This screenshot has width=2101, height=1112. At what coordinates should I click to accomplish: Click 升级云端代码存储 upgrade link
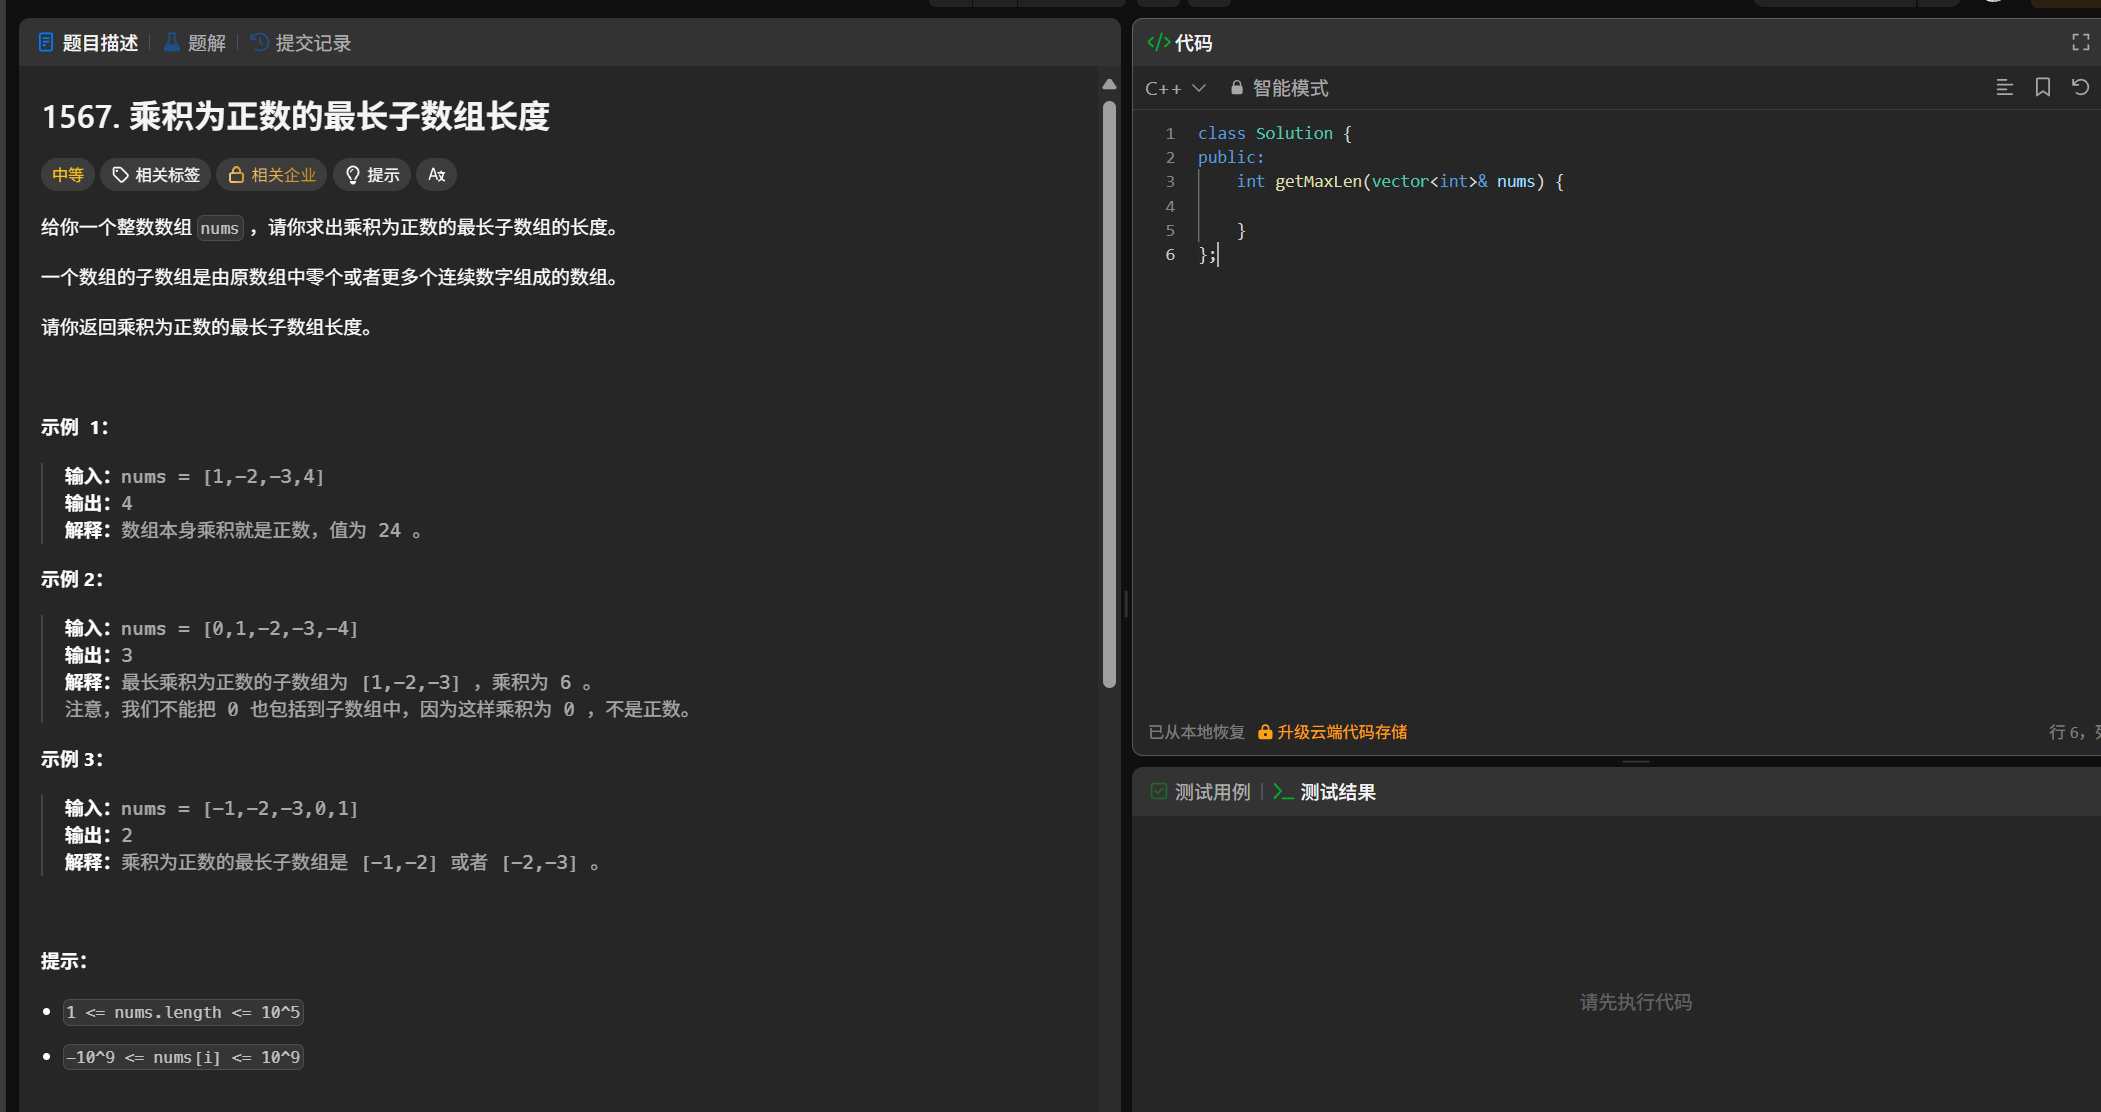point(1342,732)
